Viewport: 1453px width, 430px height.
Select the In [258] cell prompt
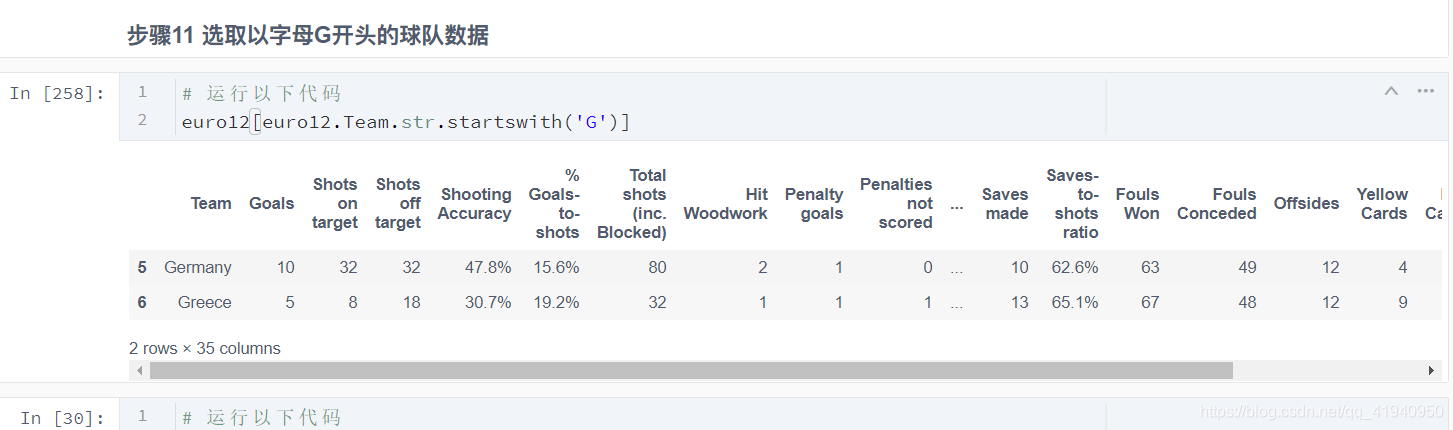57,93
